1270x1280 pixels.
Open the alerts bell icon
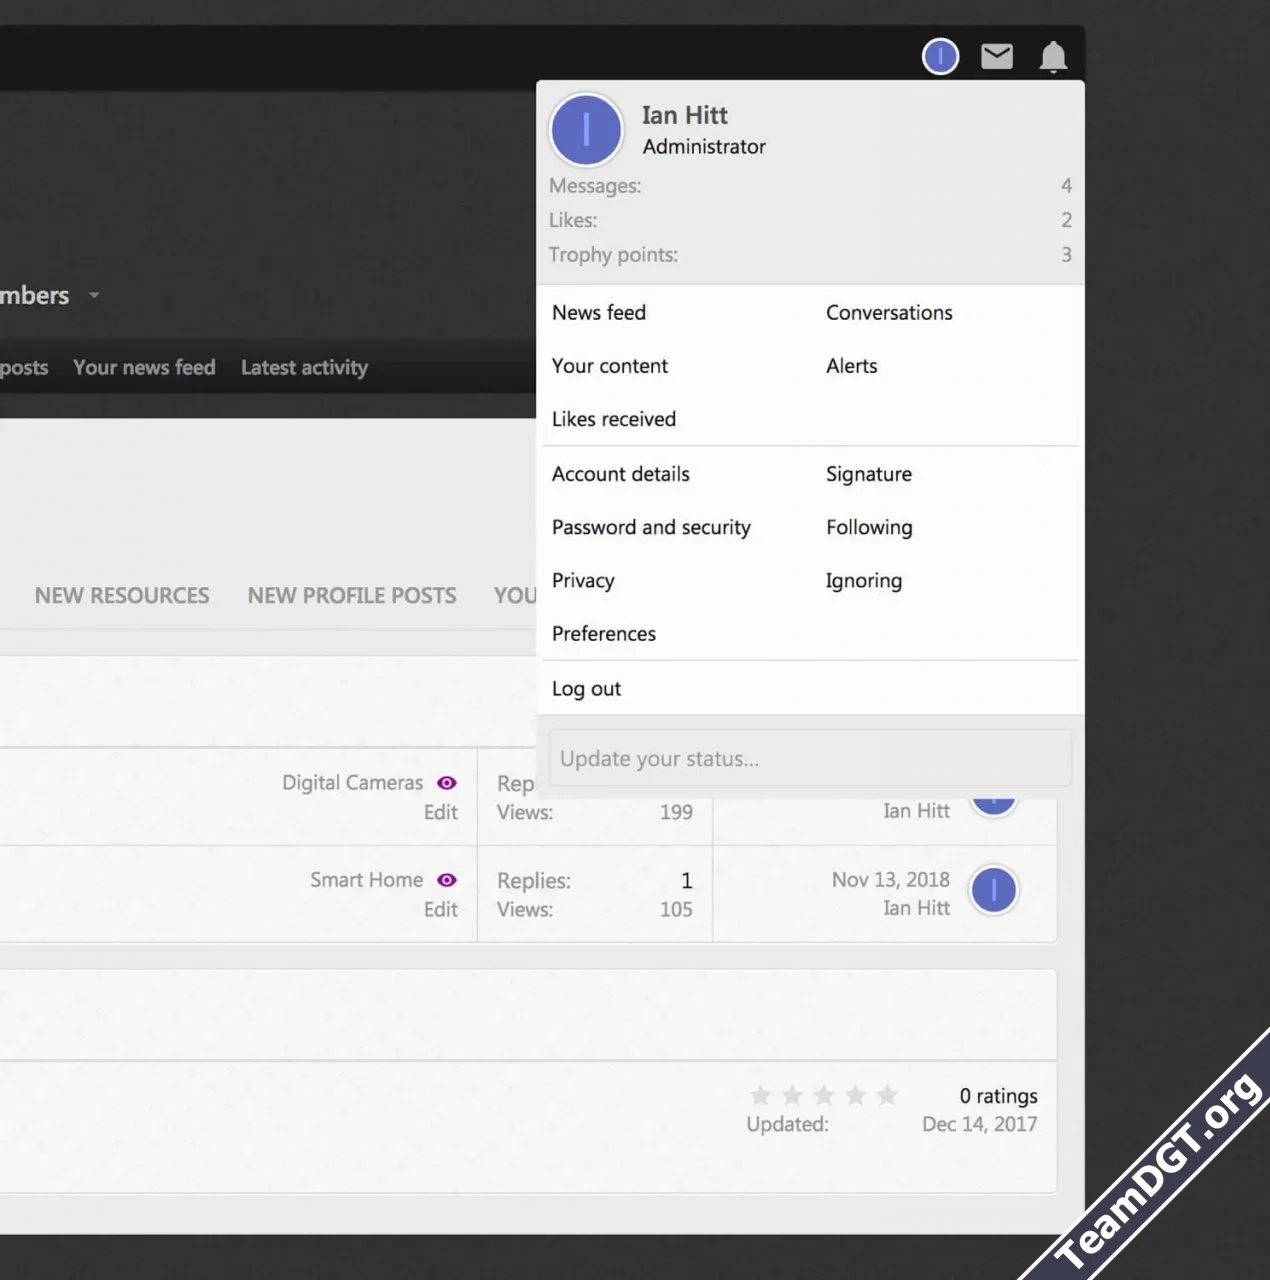tap(1053, 57)
